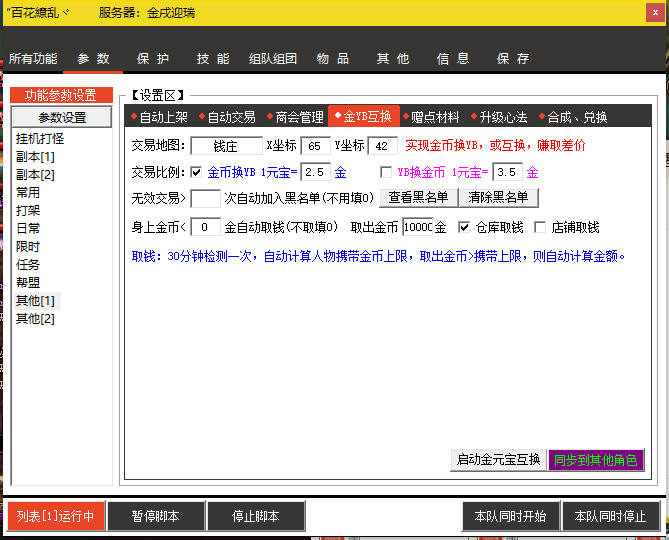Viewport: 669px width, 540px height.
Task: Uncheck the 金币换YB checkbox
Action: pos(196,172)
